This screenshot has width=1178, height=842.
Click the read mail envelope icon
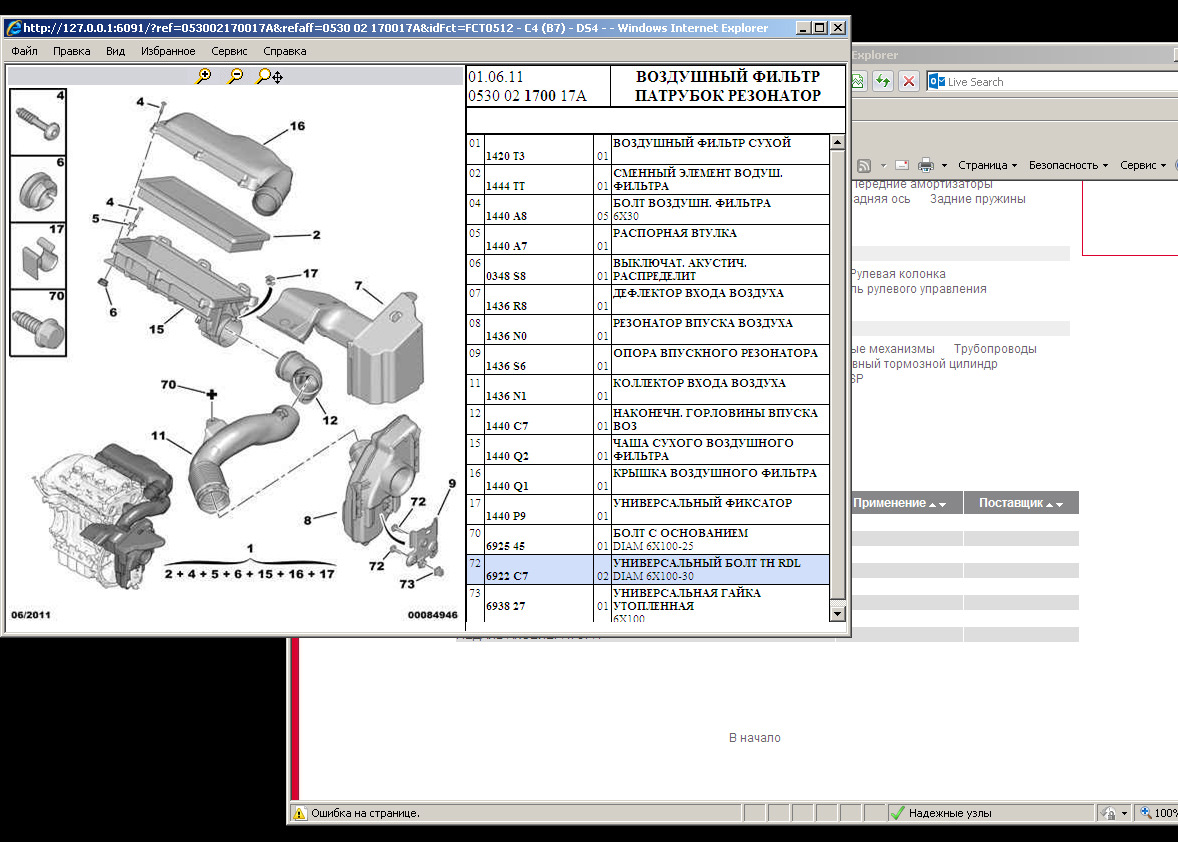901,165
